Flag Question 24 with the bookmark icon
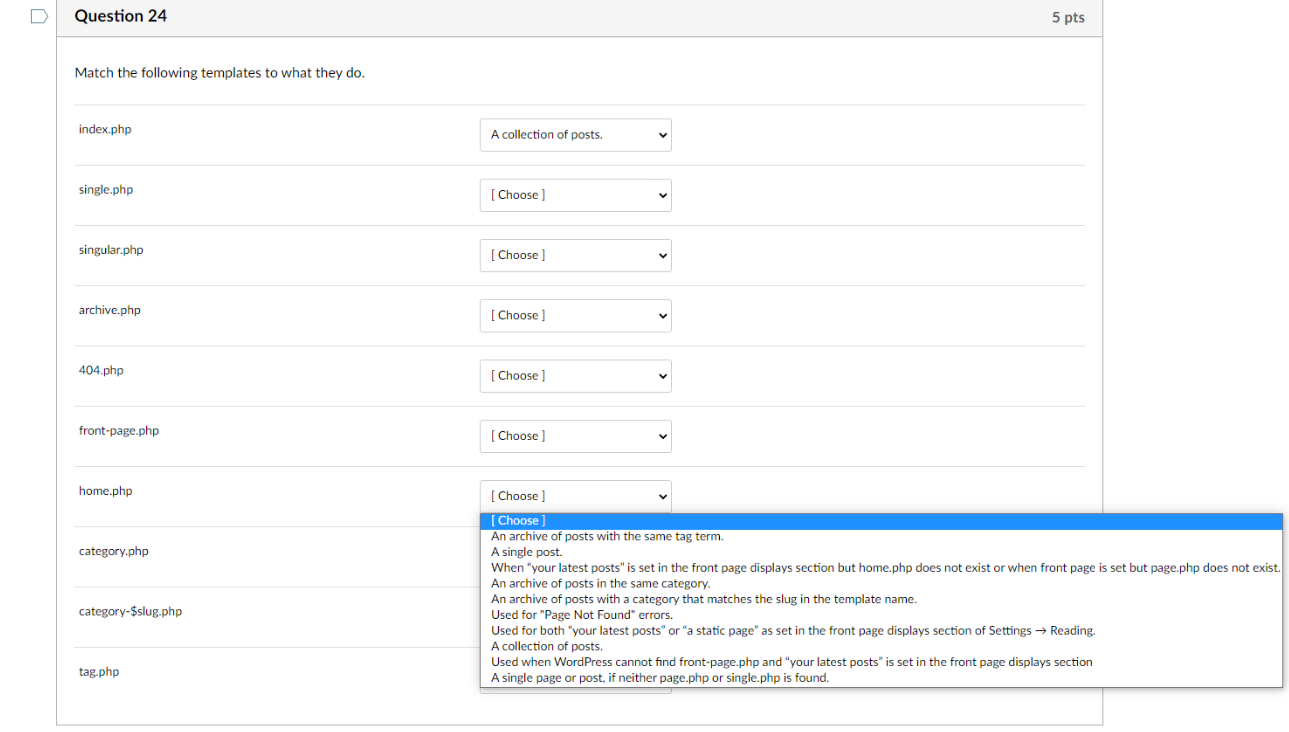This screenshot has height=732, width=1289. tap(39, 16)
